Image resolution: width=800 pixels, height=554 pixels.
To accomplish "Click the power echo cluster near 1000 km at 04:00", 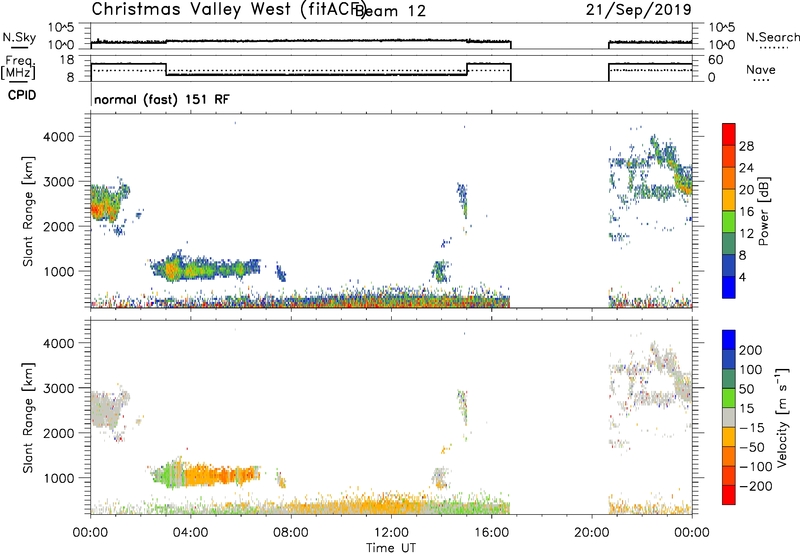I will (204, 267).
